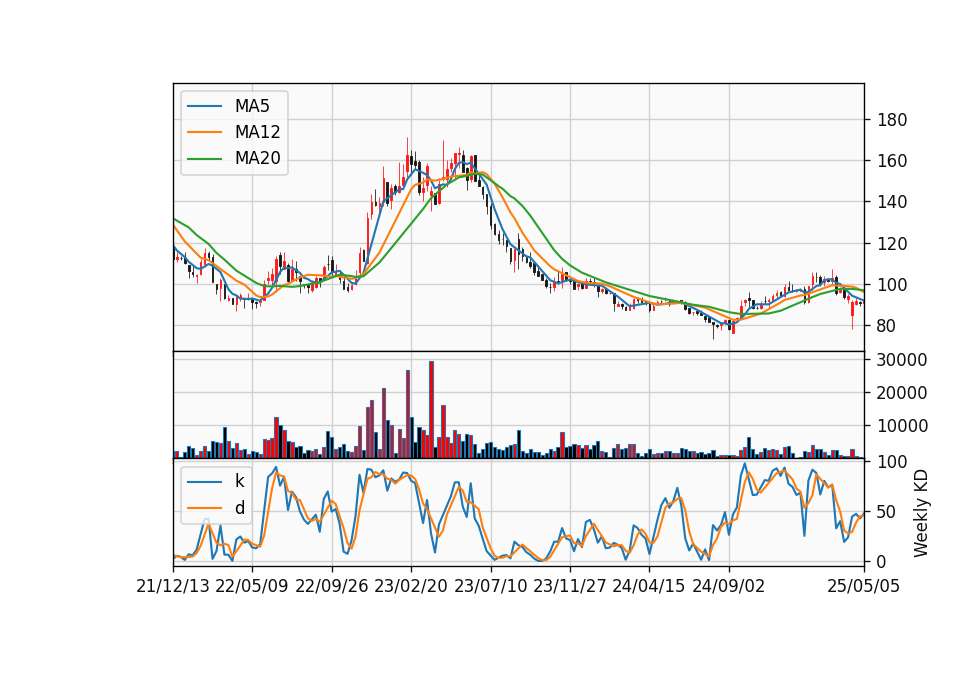This screenshot has width=960, height=690.
Task: Click the MA12 legend label
Action: (257, 132)
